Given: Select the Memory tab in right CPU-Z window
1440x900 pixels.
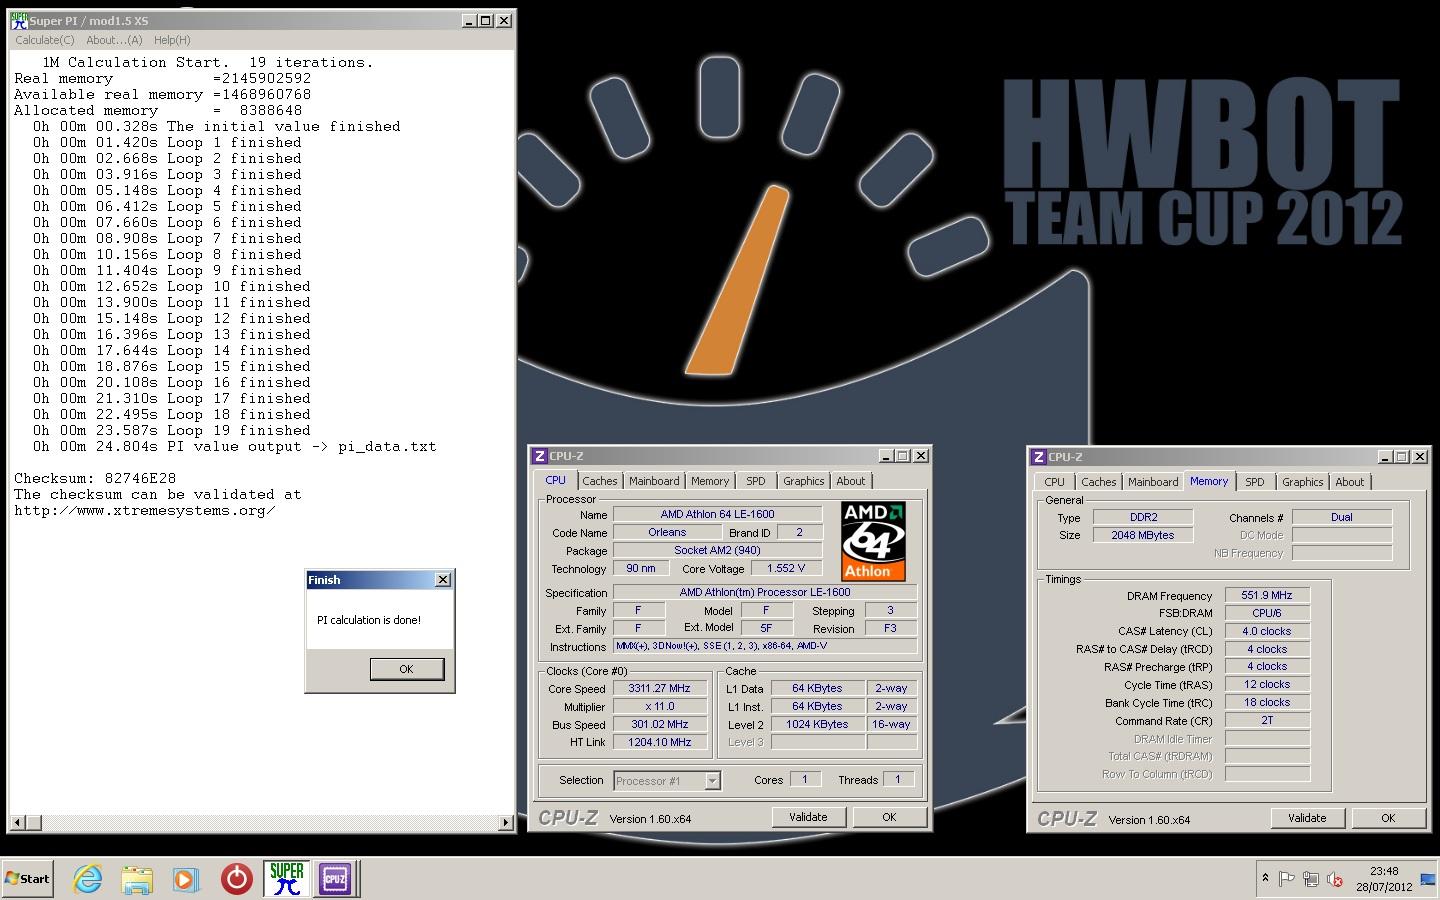Looking at the screenshot, I should coord(1209,481).
